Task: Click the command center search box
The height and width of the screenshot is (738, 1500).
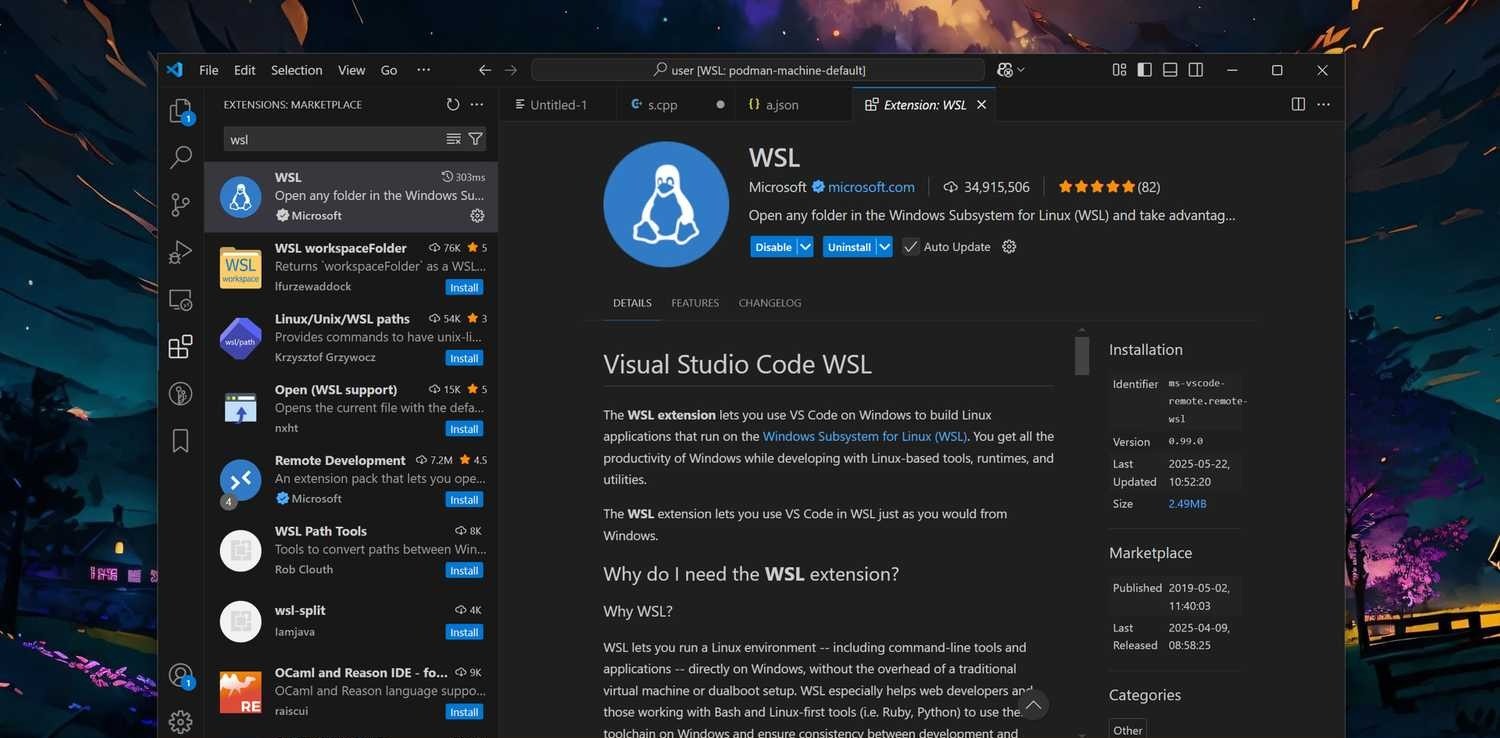Action: coord(758,70)
